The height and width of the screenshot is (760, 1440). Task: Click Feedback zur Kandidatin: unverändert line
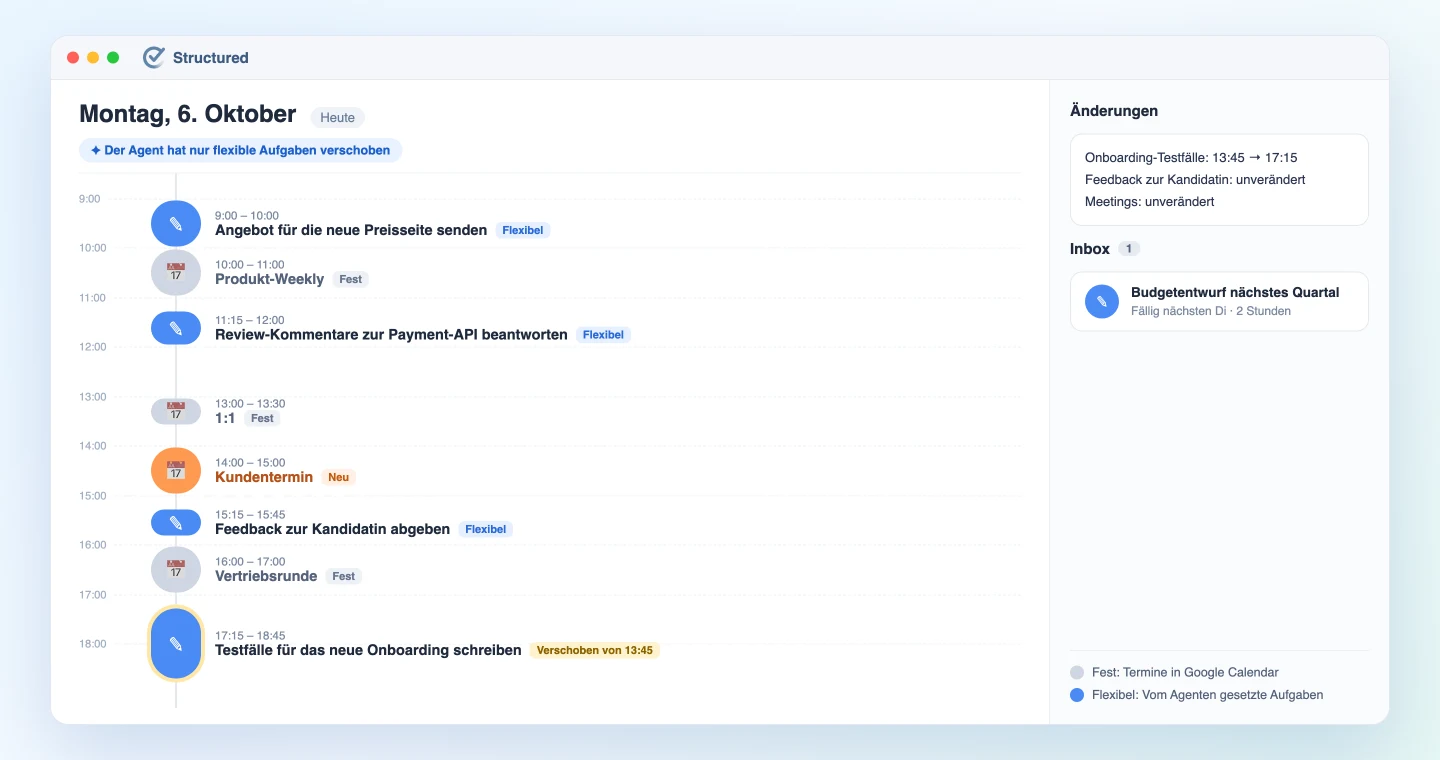1195,180
